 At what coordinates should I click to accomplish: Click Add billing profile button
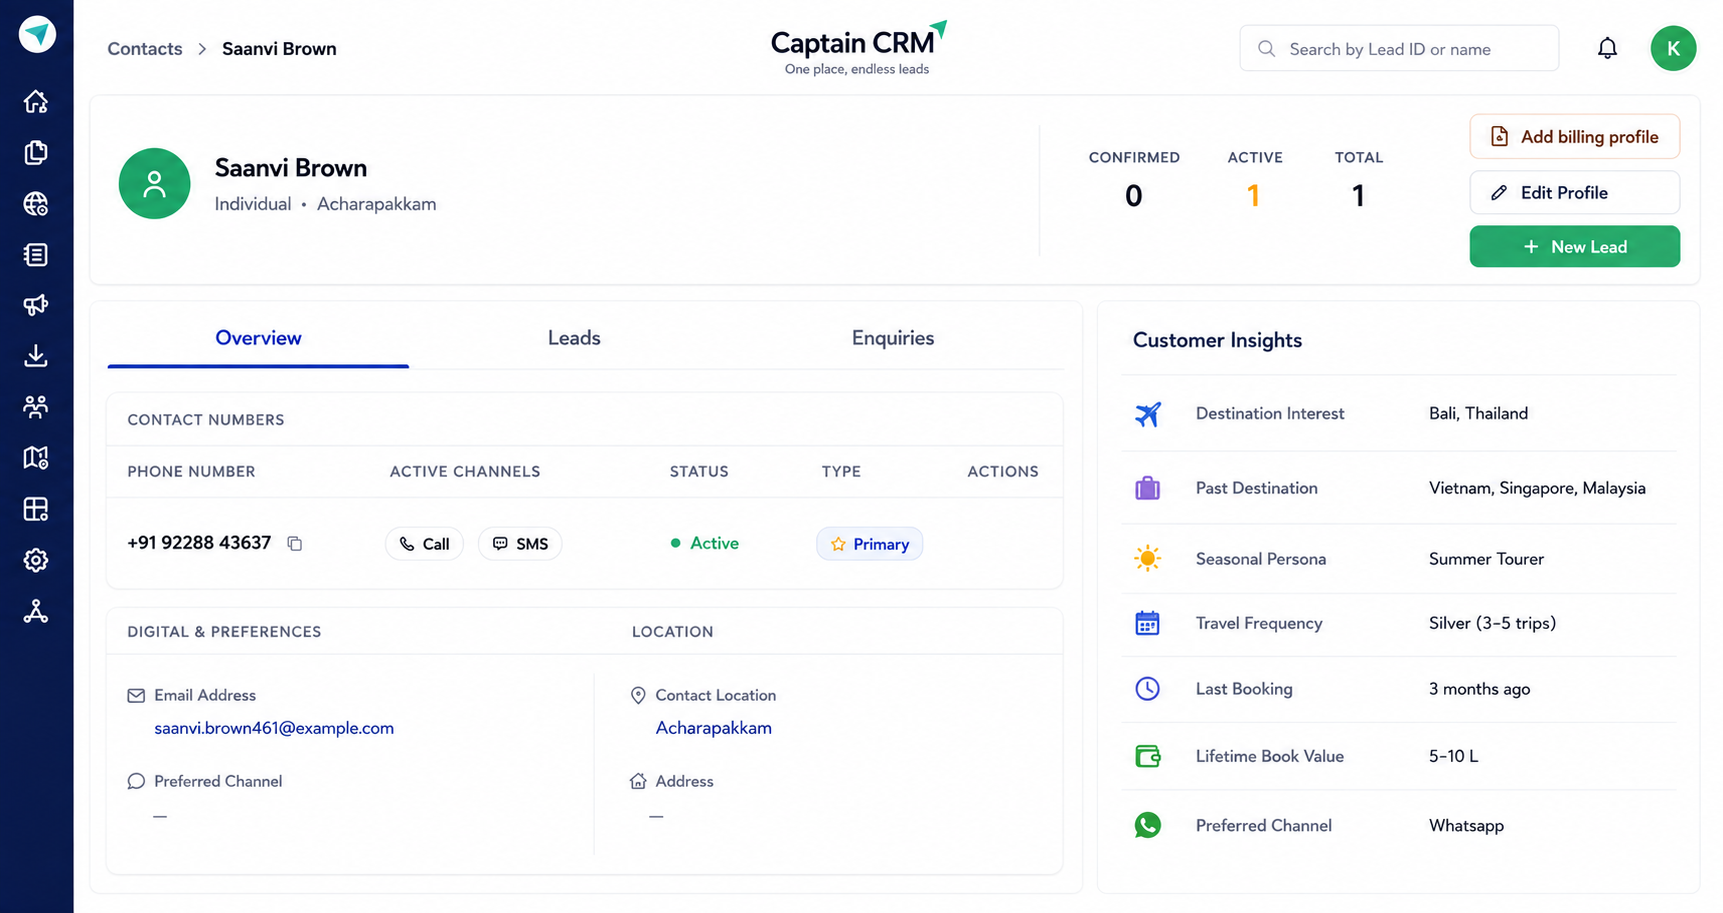(1574, 136)
